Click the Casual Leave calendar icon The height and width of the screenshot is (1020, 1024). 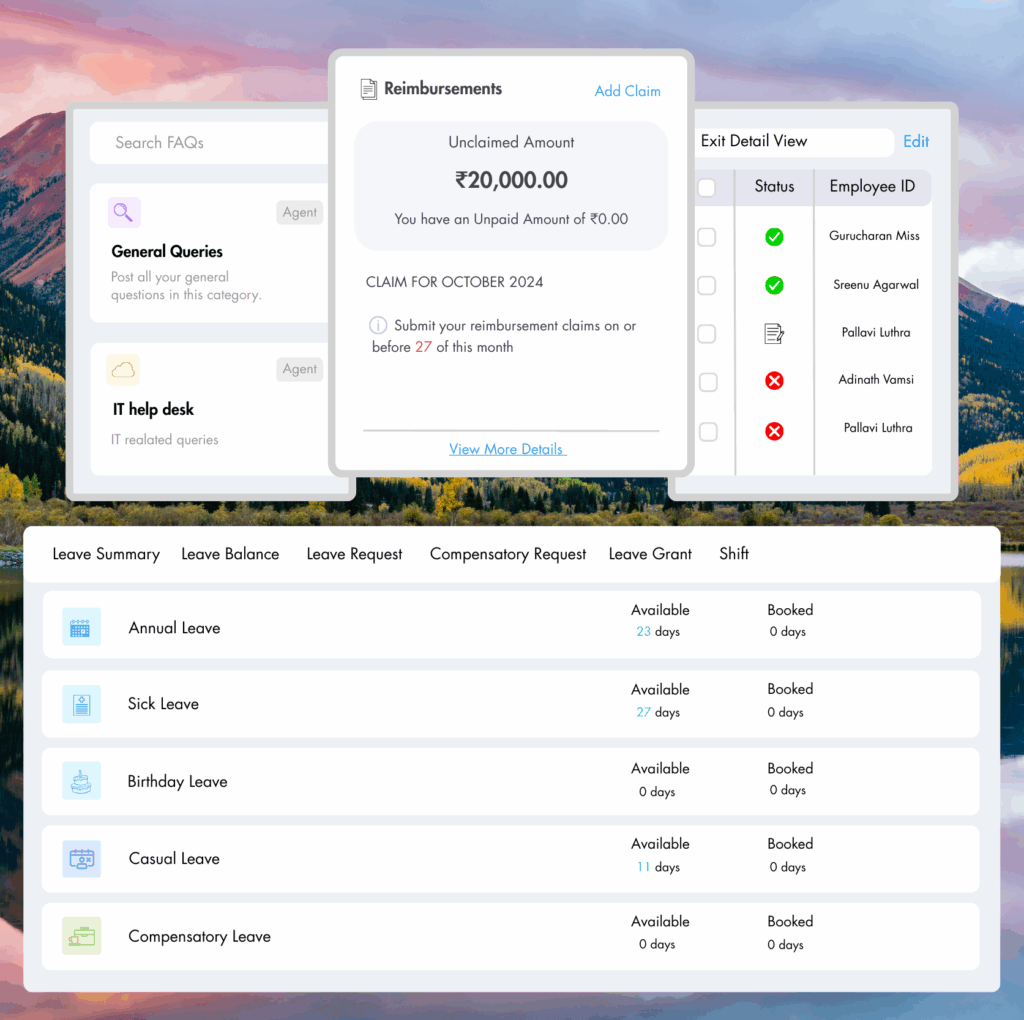click(x=81, y=859)
